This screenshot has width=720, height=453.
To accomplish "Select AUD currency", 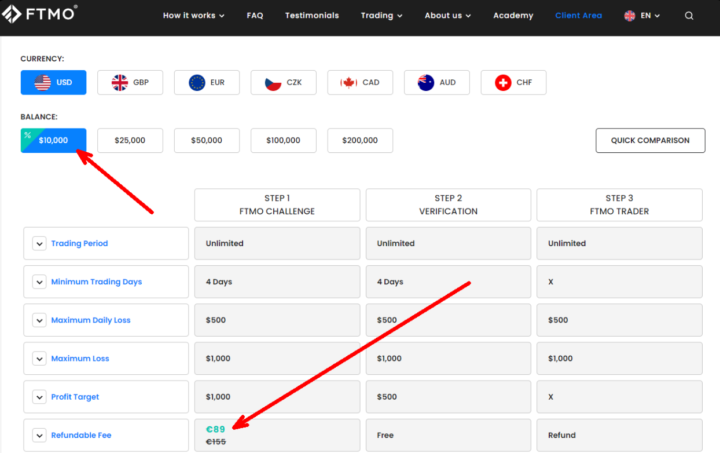I will [x=437, y=82].
